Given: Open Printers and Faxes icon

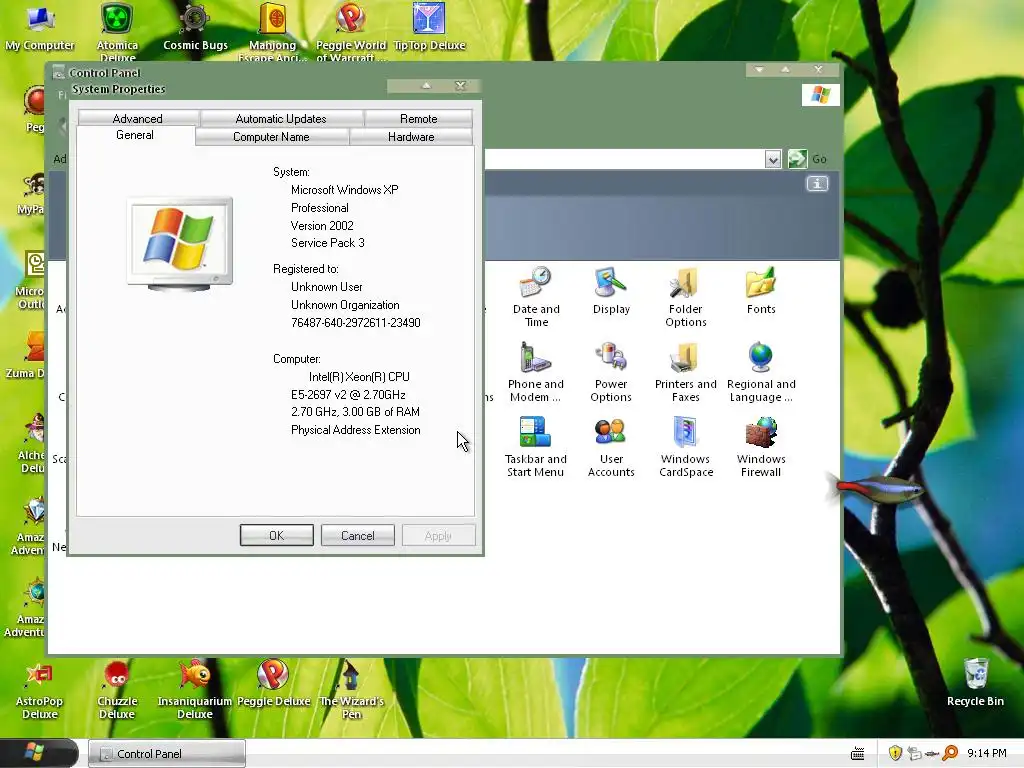Looking at the screenshot, I should tap(686, 372).
